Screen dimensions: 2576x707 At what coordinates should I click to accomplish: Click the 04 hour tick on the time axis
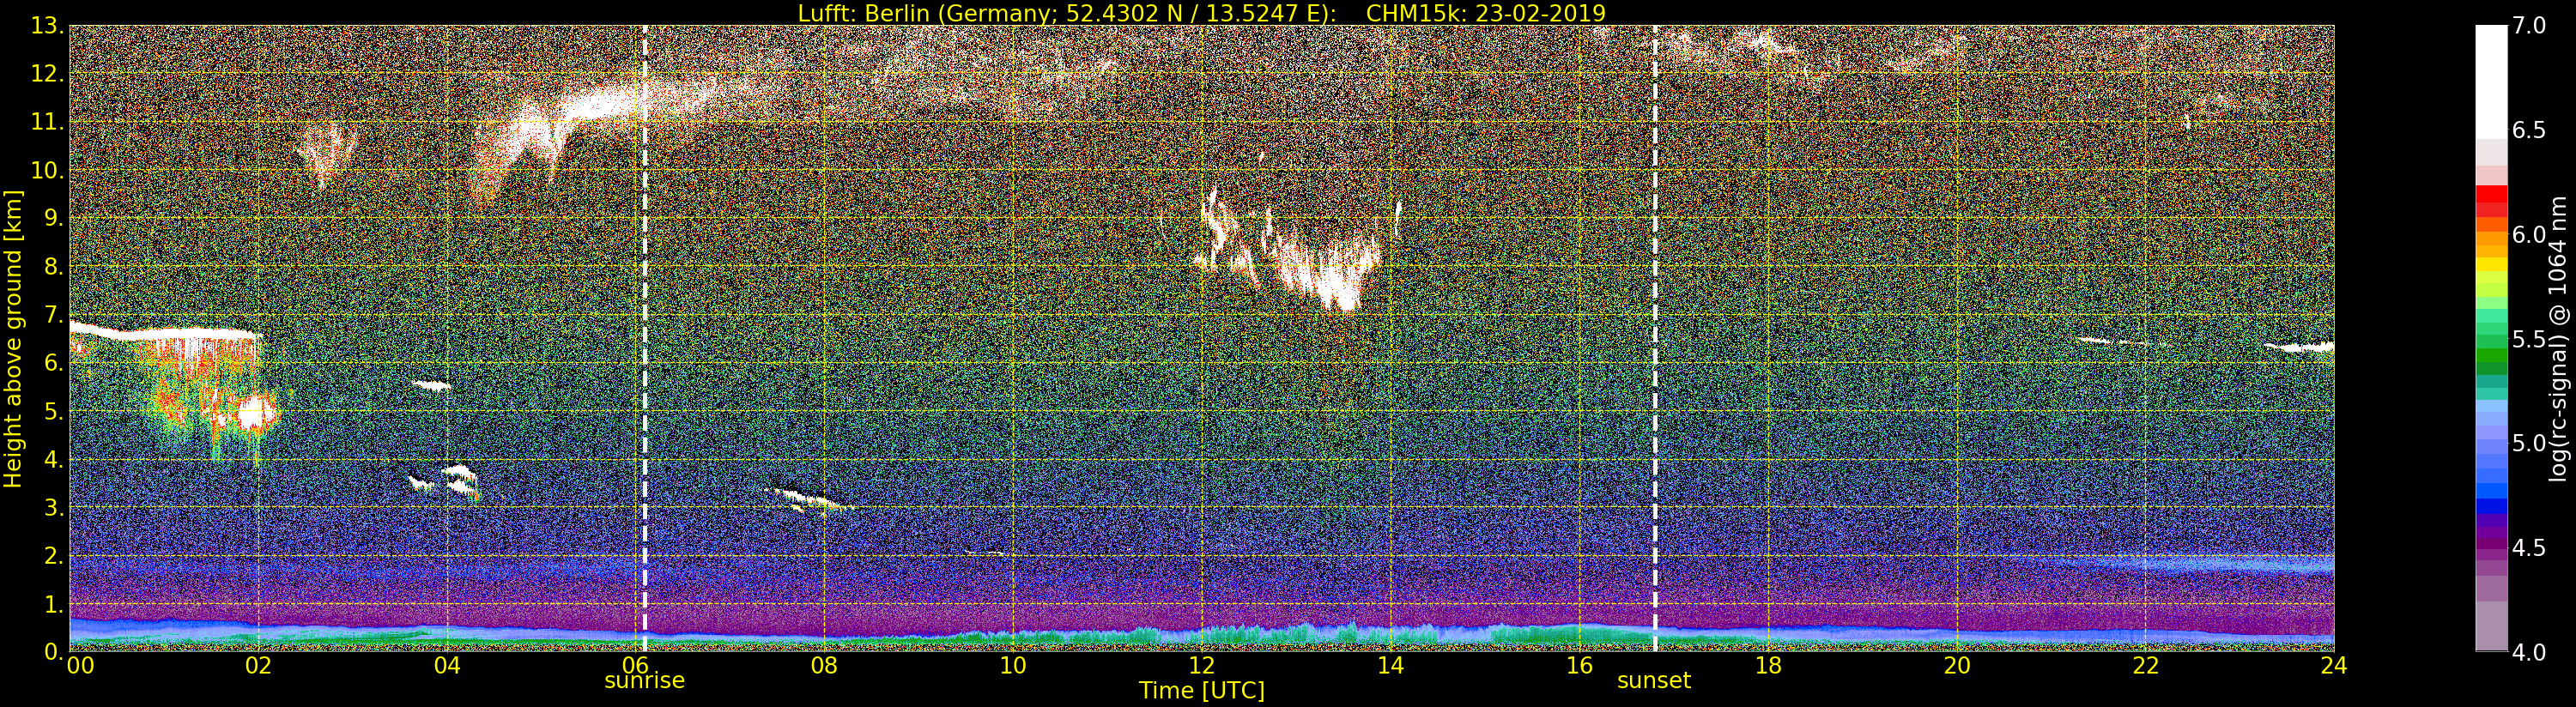(x=448, y=665)
